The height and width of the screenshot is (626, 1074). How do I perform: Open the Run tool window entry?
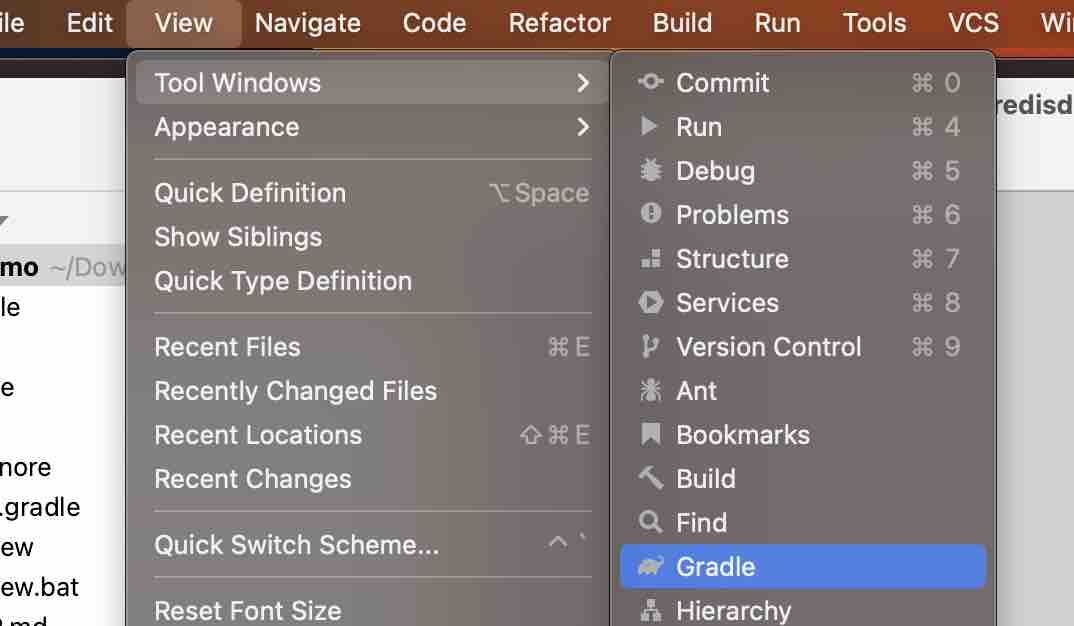(x=699, y=127)
